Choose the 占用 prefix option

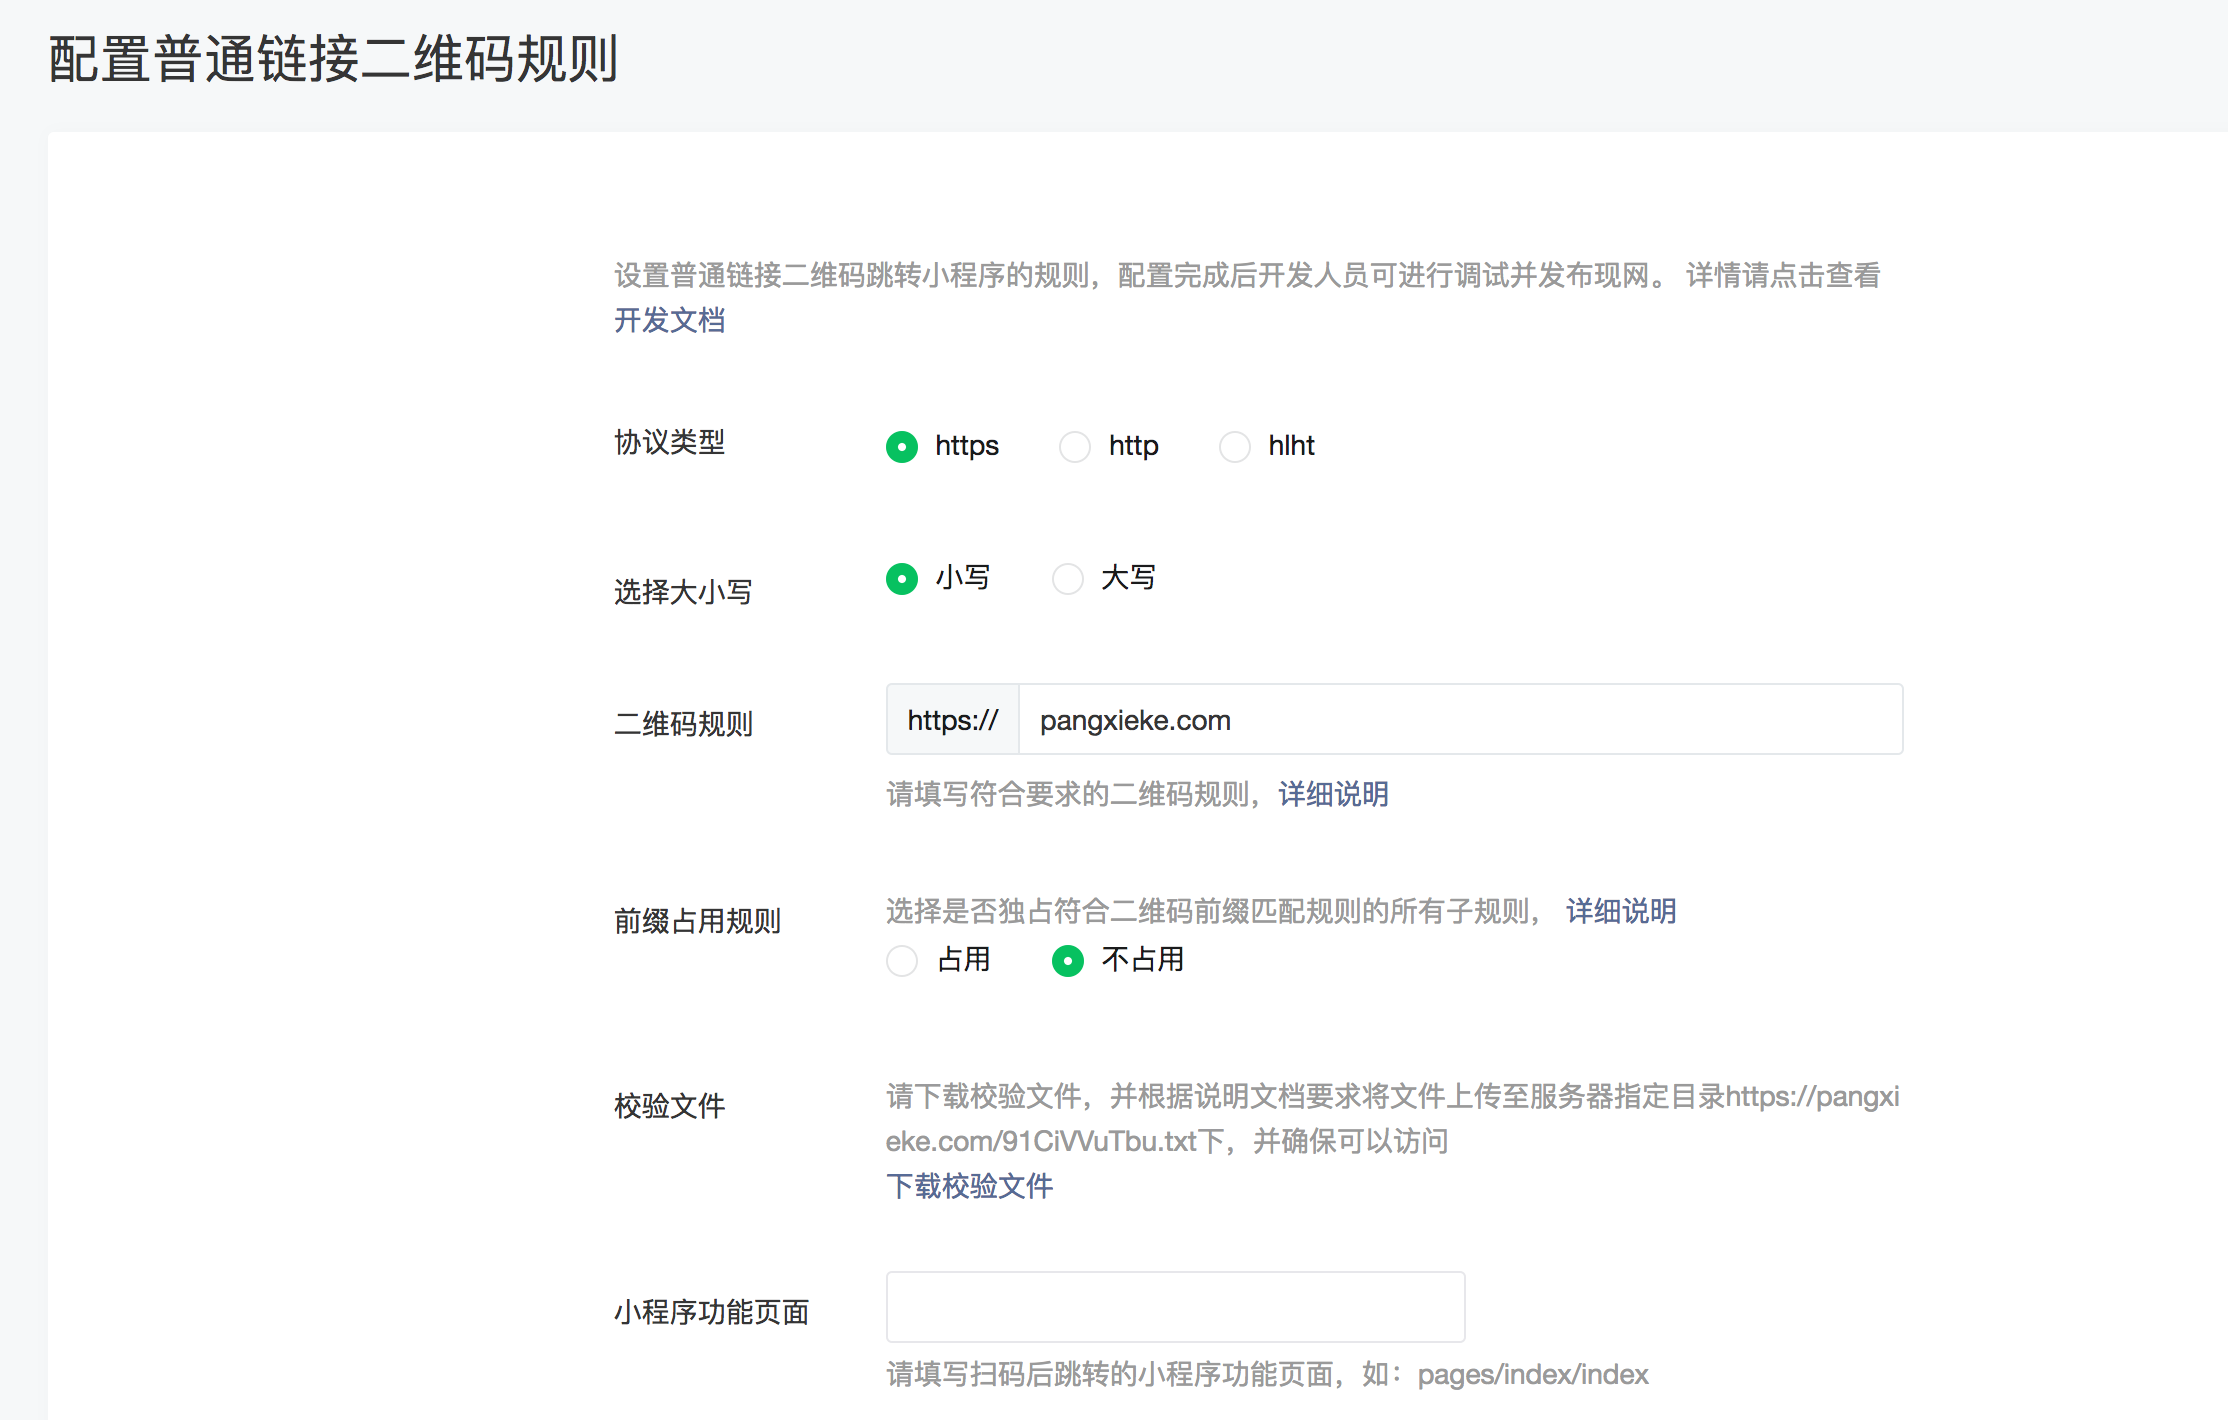902,961
